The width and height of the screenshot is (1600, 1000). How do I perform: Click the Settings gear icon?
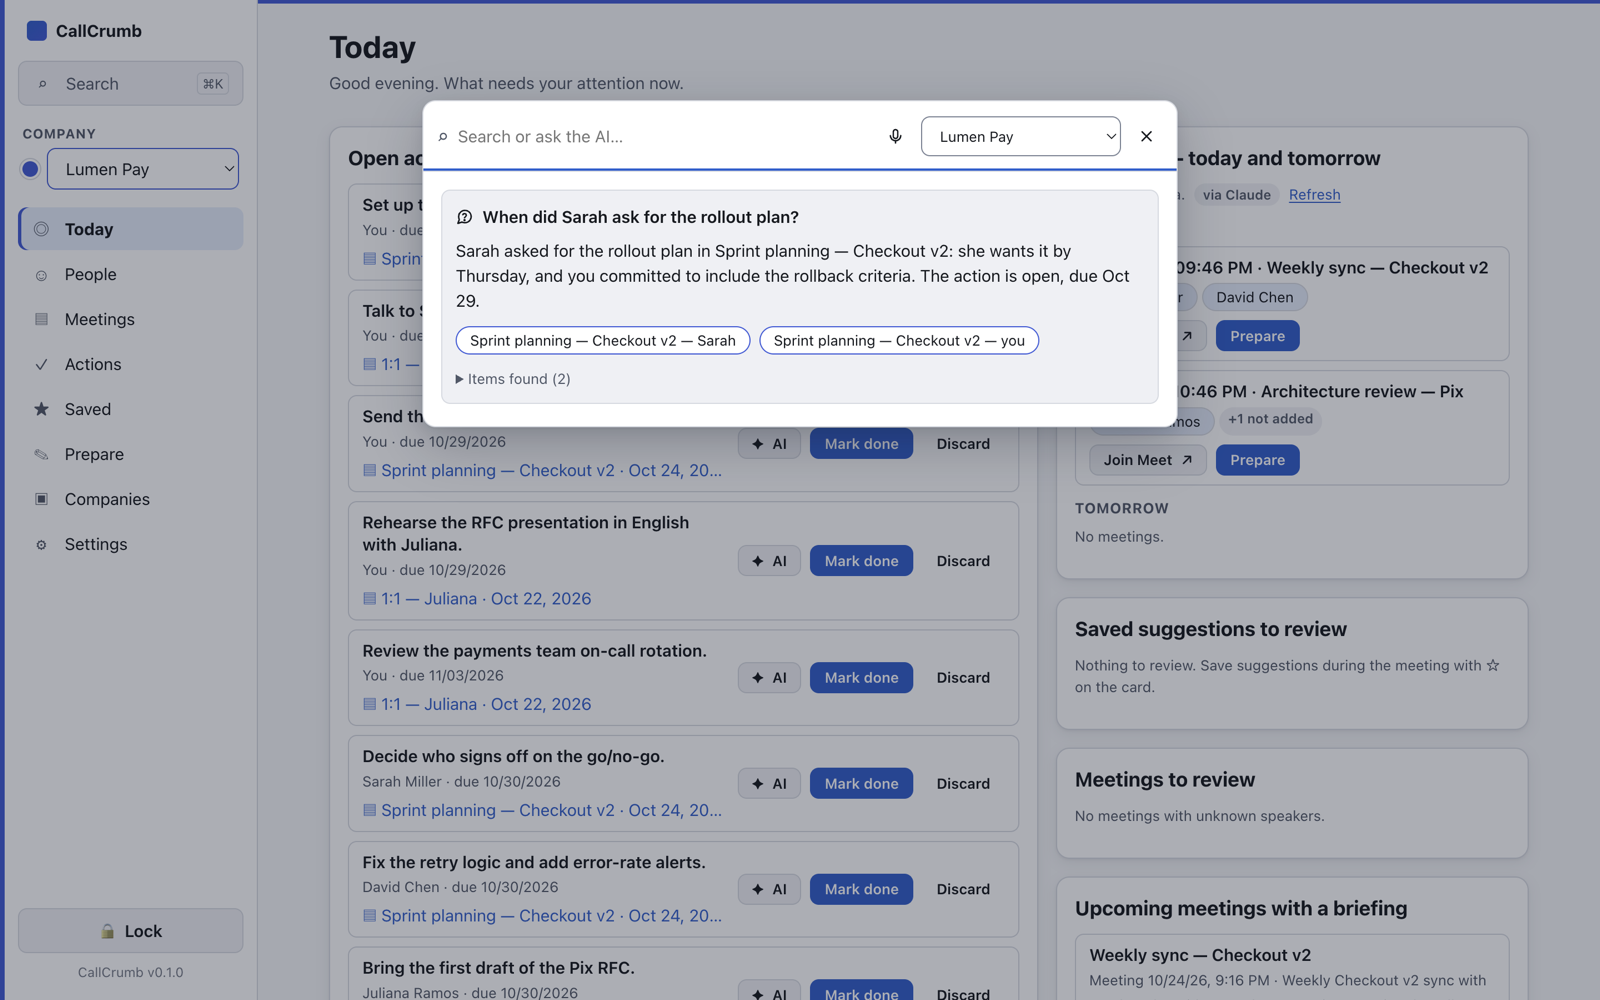coord(41,544)
